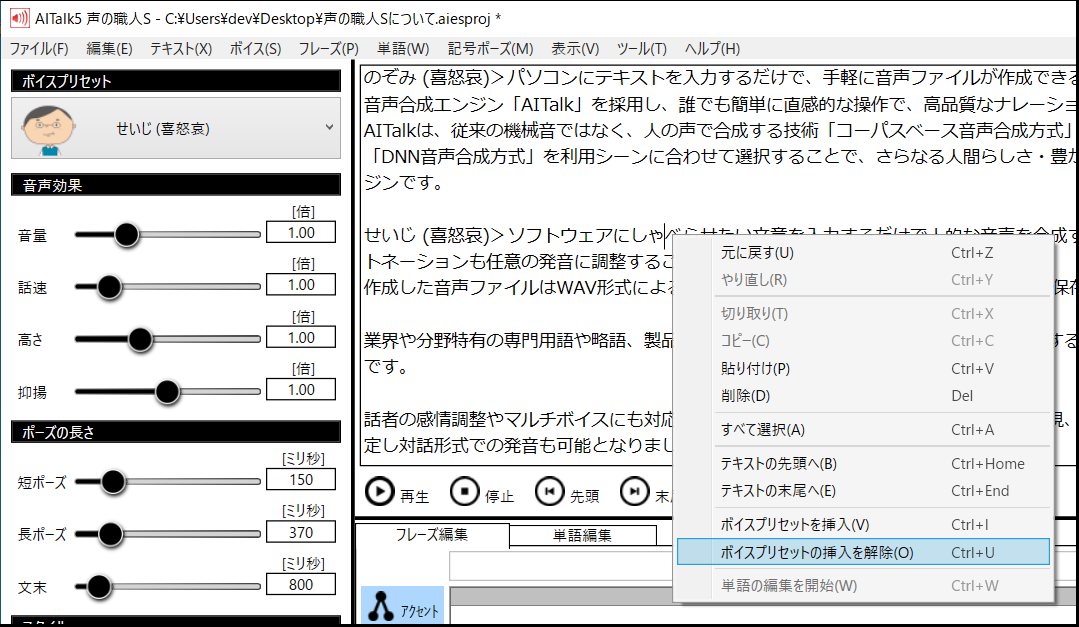Click the せいじ voice preset avatar
The width and height of the screenshot is (1079, 627).
point(47,129)
